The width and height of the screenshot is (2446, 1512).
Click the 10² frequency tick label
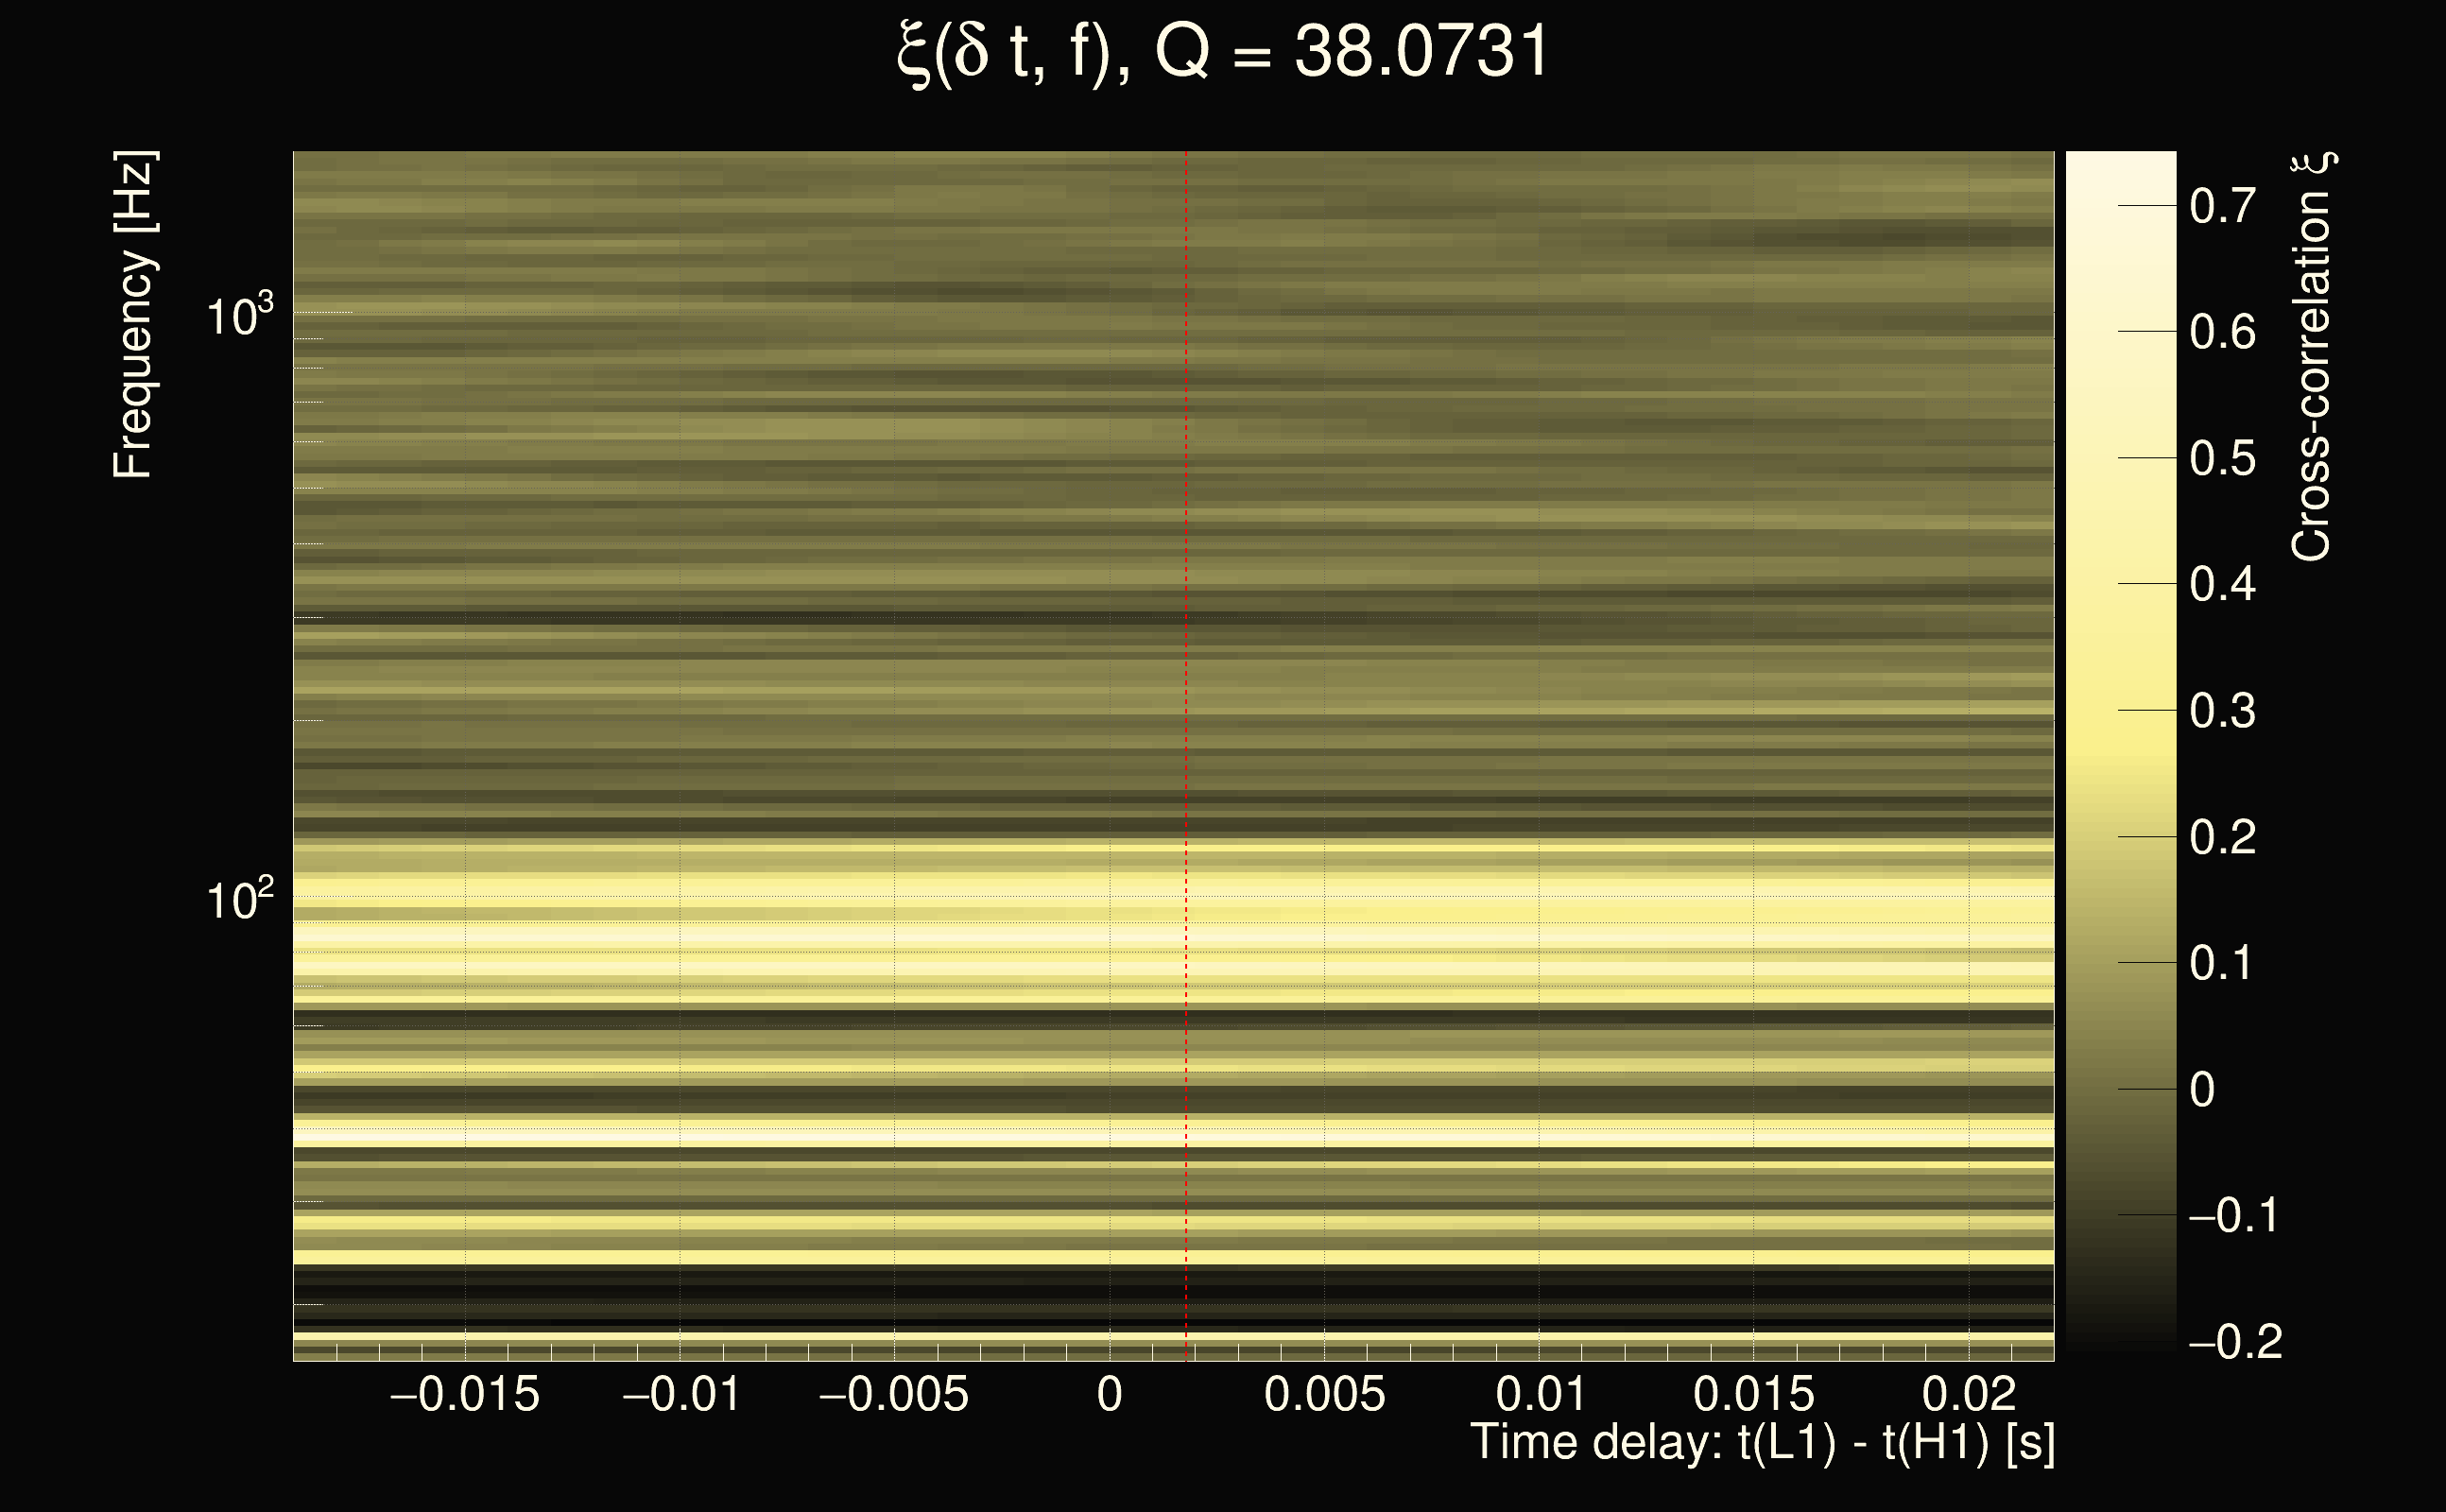coord(239,900)
